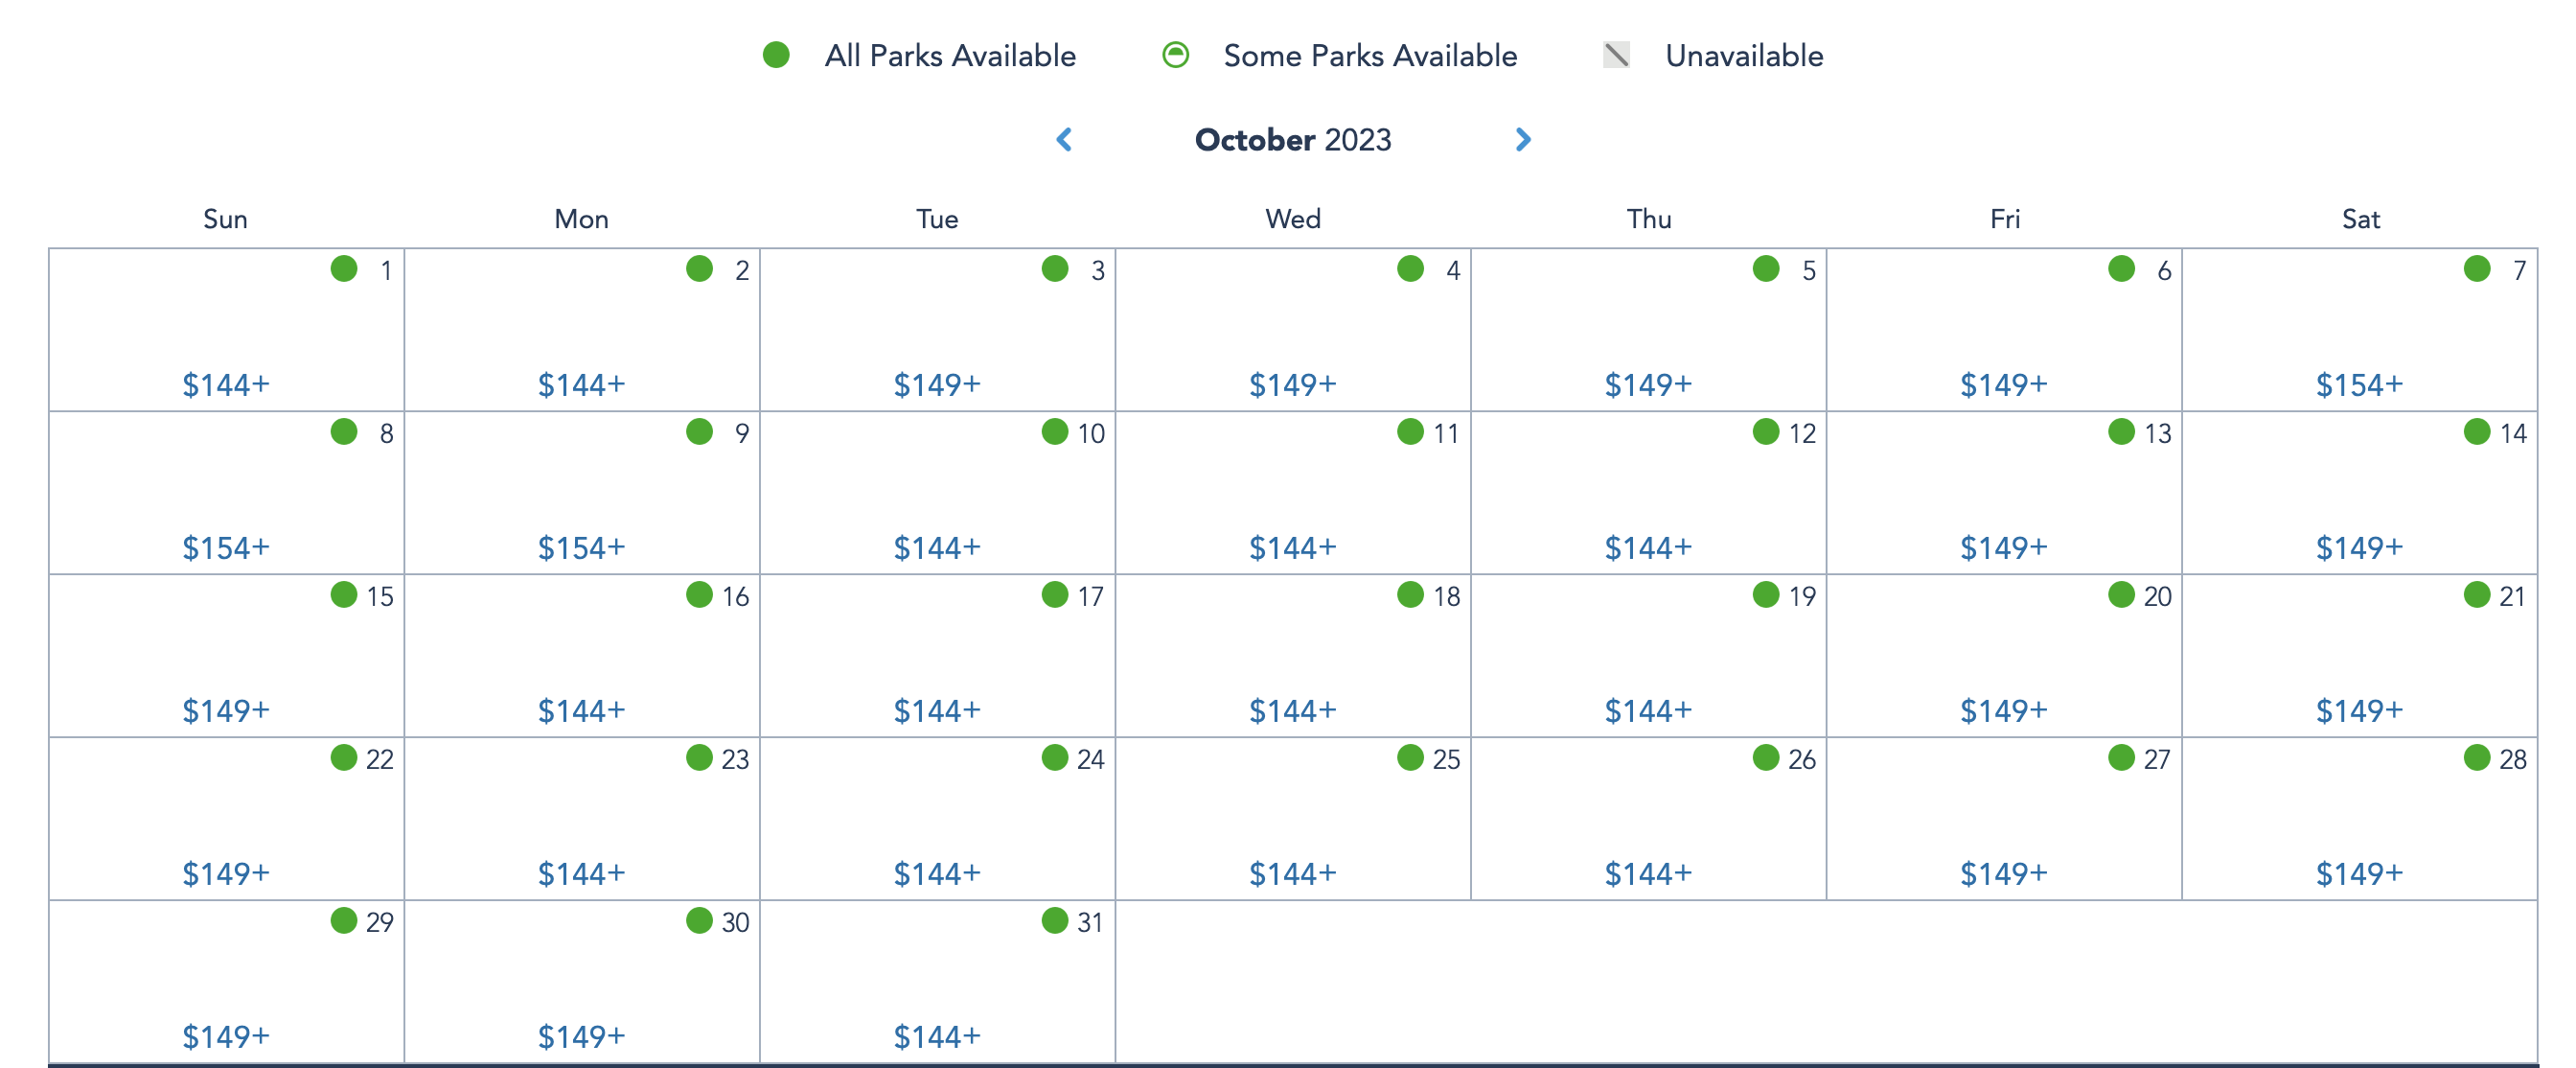Select the $154+ price on October 8
Image resolution: width=2576 pixels, height=1068 pixels.
(226, 548)
